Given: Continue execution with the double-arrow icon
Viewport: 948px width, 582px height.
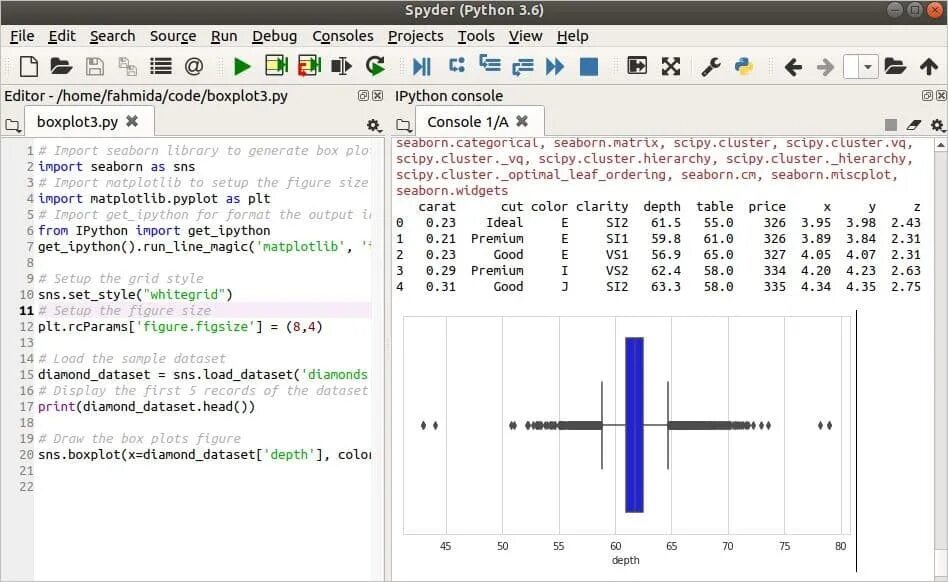Looking at the screenshot, I should 555,66.
